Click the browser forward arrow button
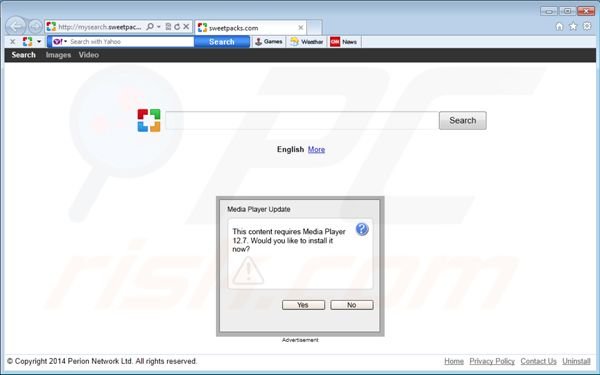The height and width of the screenshot is (375, 600). tap(35, 26)
